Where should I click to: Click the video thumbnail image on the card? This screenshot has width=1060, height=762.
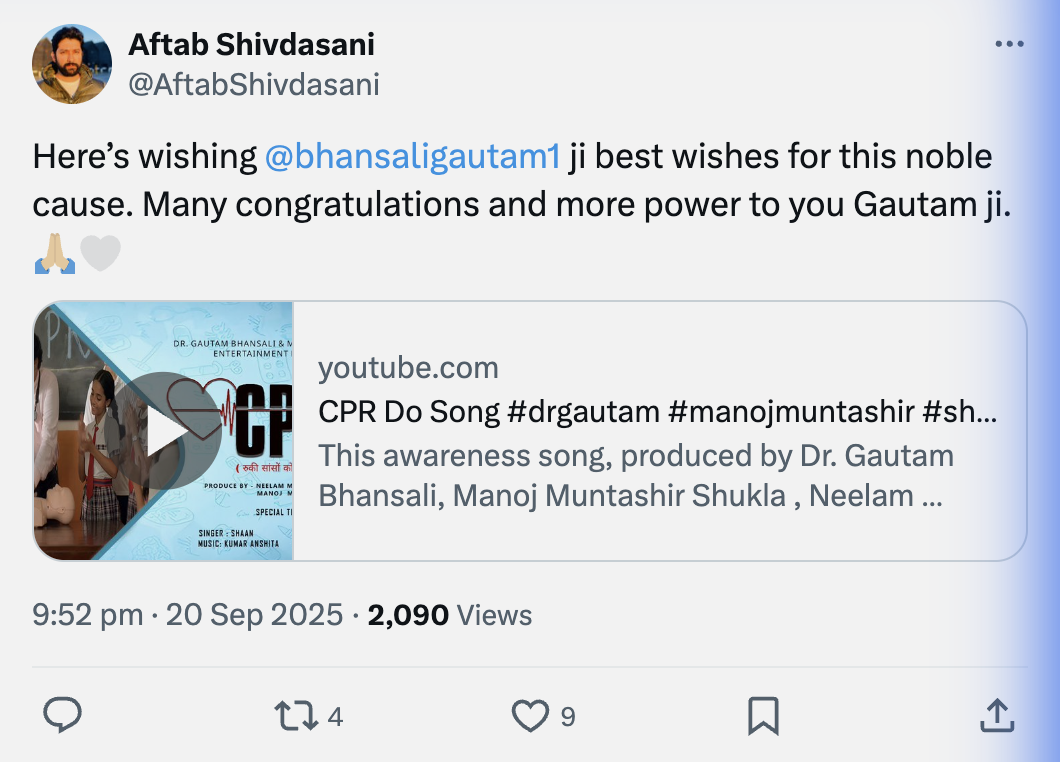pyautogui.click(x=165, y=431)
